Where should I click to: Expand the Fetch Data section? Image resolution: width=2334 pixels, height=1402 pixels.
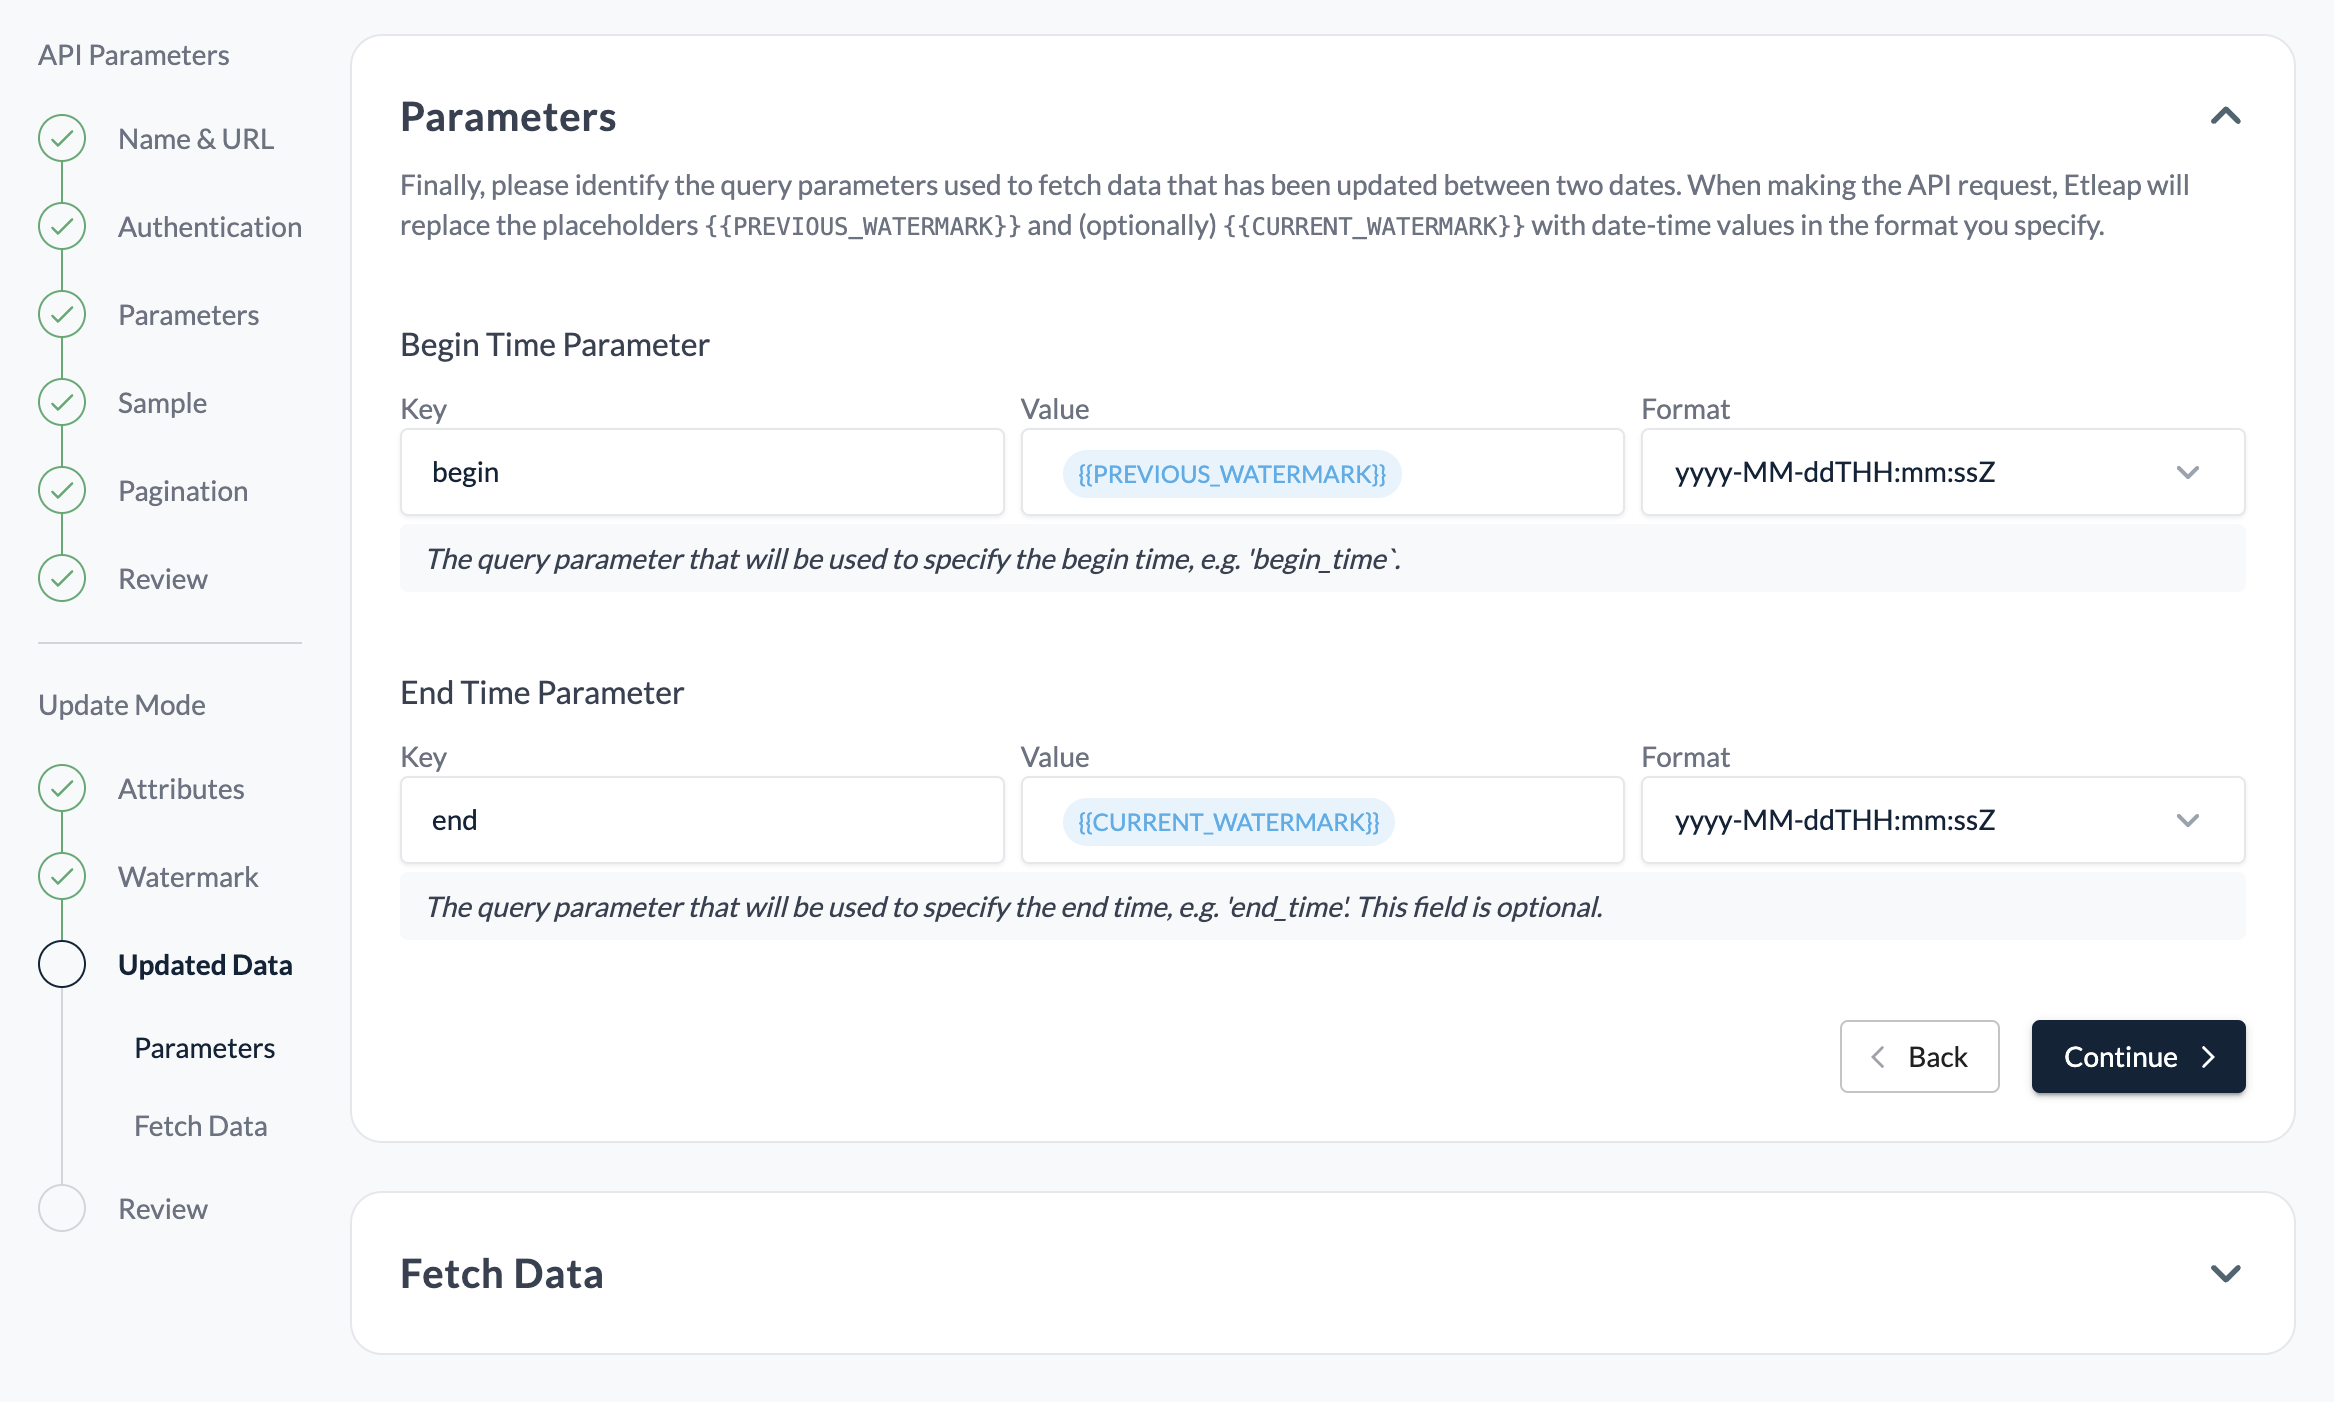(2225, 1273)
